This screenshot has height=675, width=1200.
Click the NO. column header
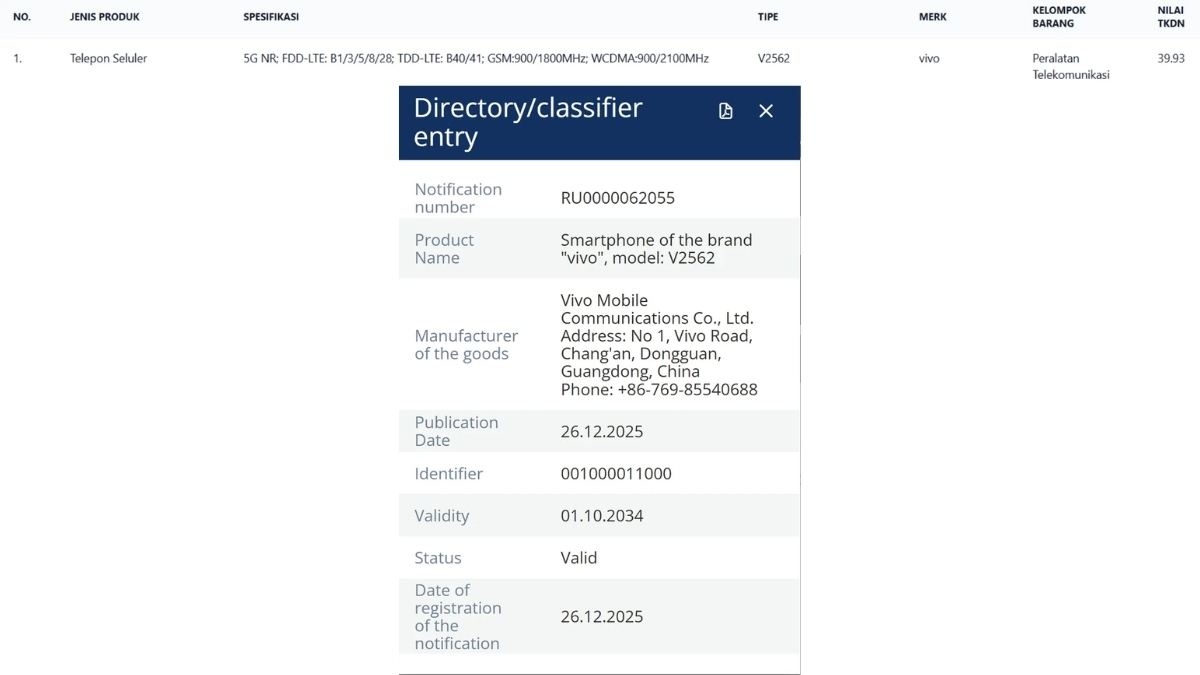(22, 17)
